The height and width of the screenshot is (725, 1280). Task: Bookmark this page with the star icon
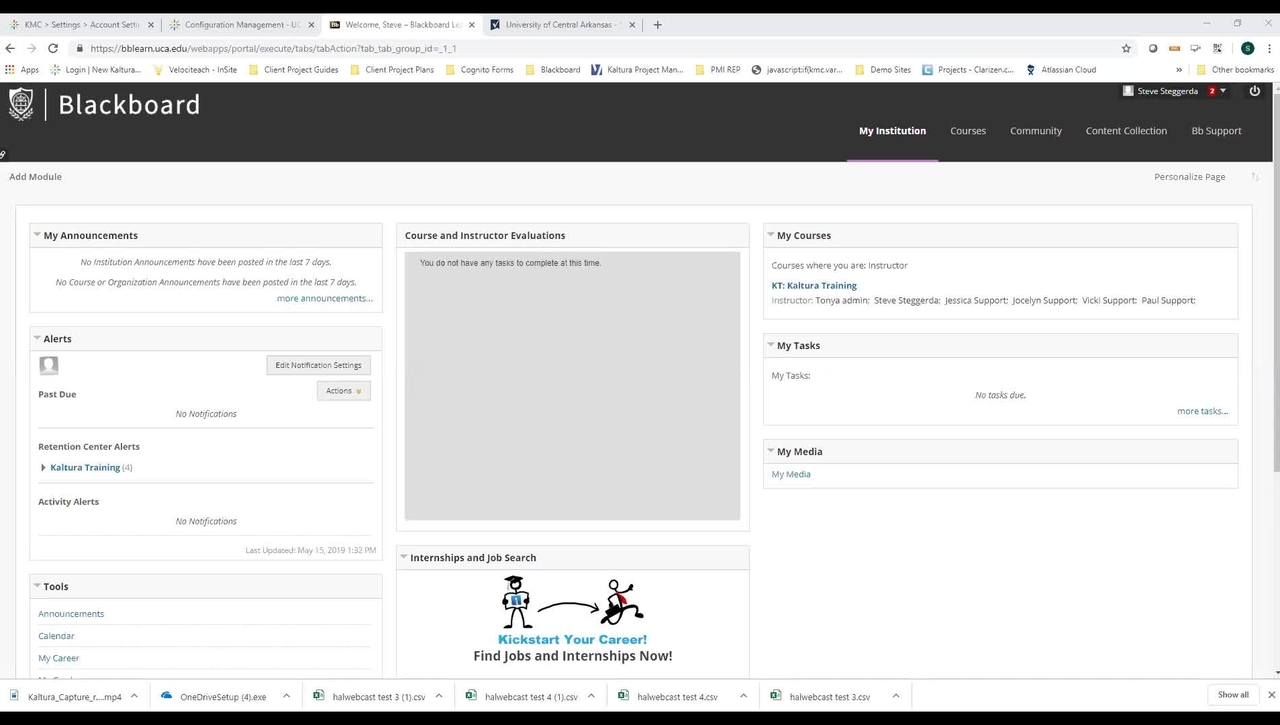tap(1126, 48)
